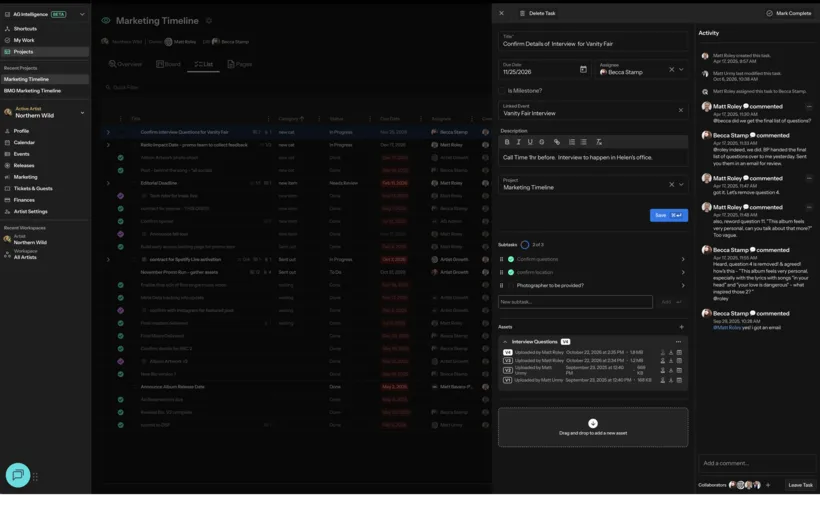Add a new asset with the plus icon

(681, 327)
